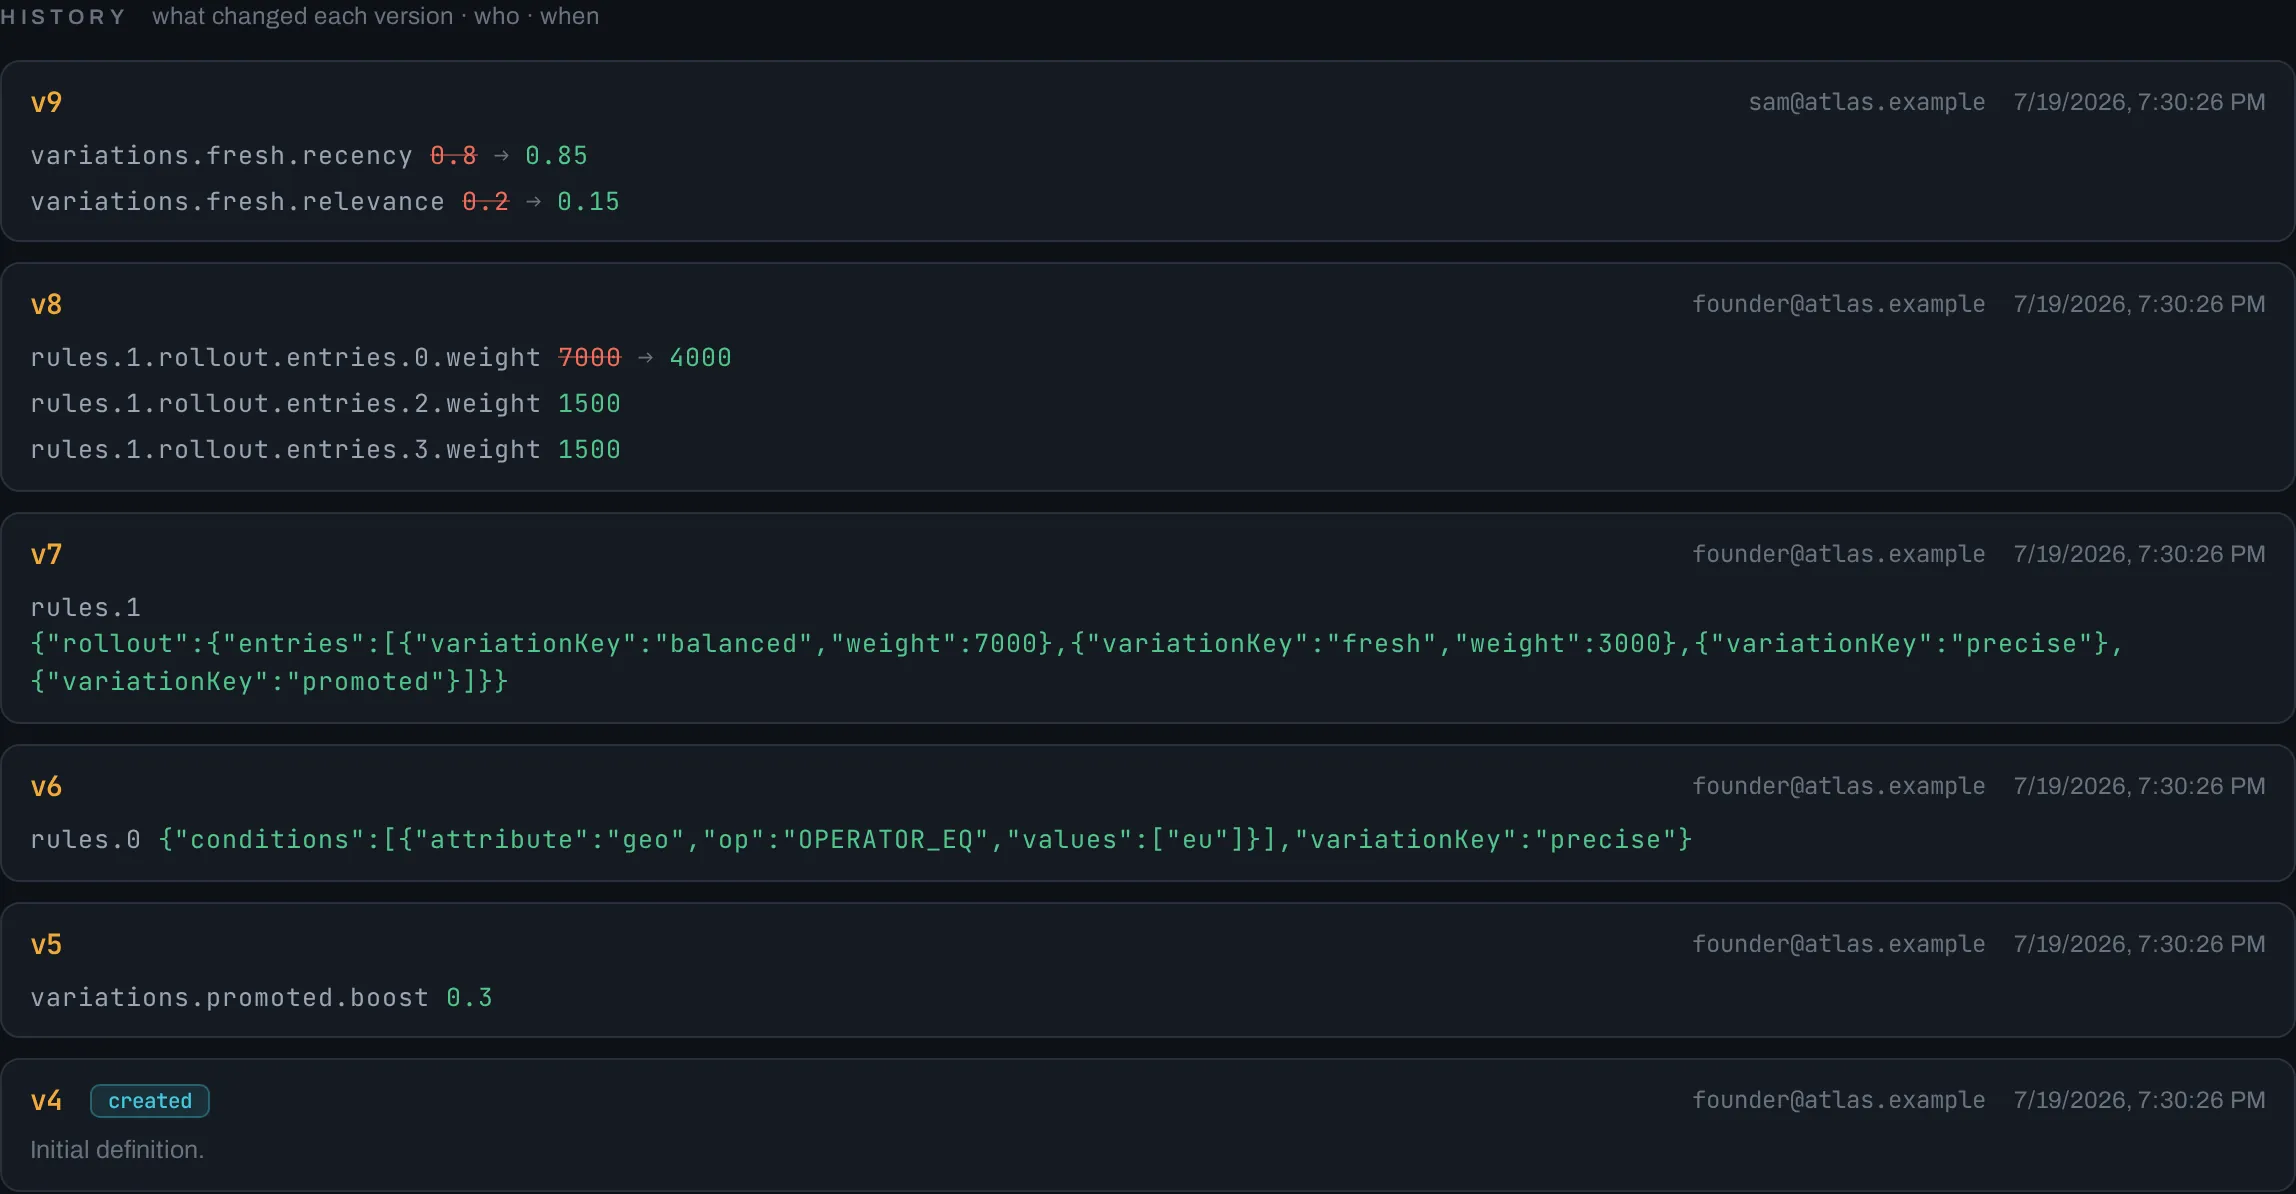Click the struck-through old value 0.2

pyautogui.click(x=485, y=202)
